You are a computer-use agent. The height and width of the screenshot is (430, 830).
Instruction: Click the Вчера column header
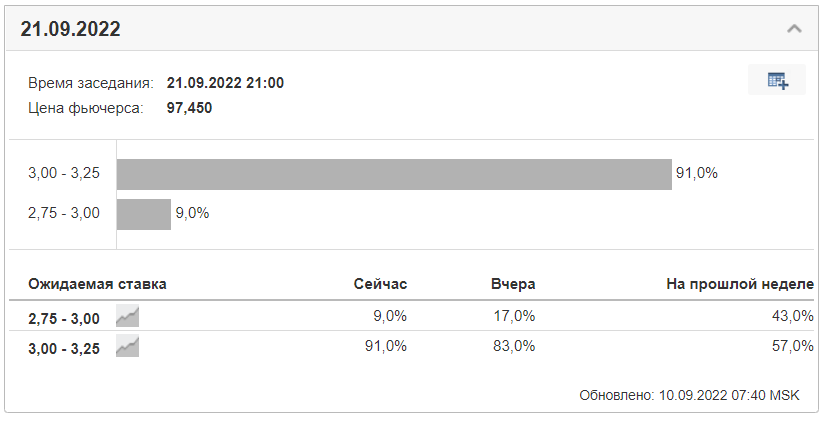pos(513,284)
